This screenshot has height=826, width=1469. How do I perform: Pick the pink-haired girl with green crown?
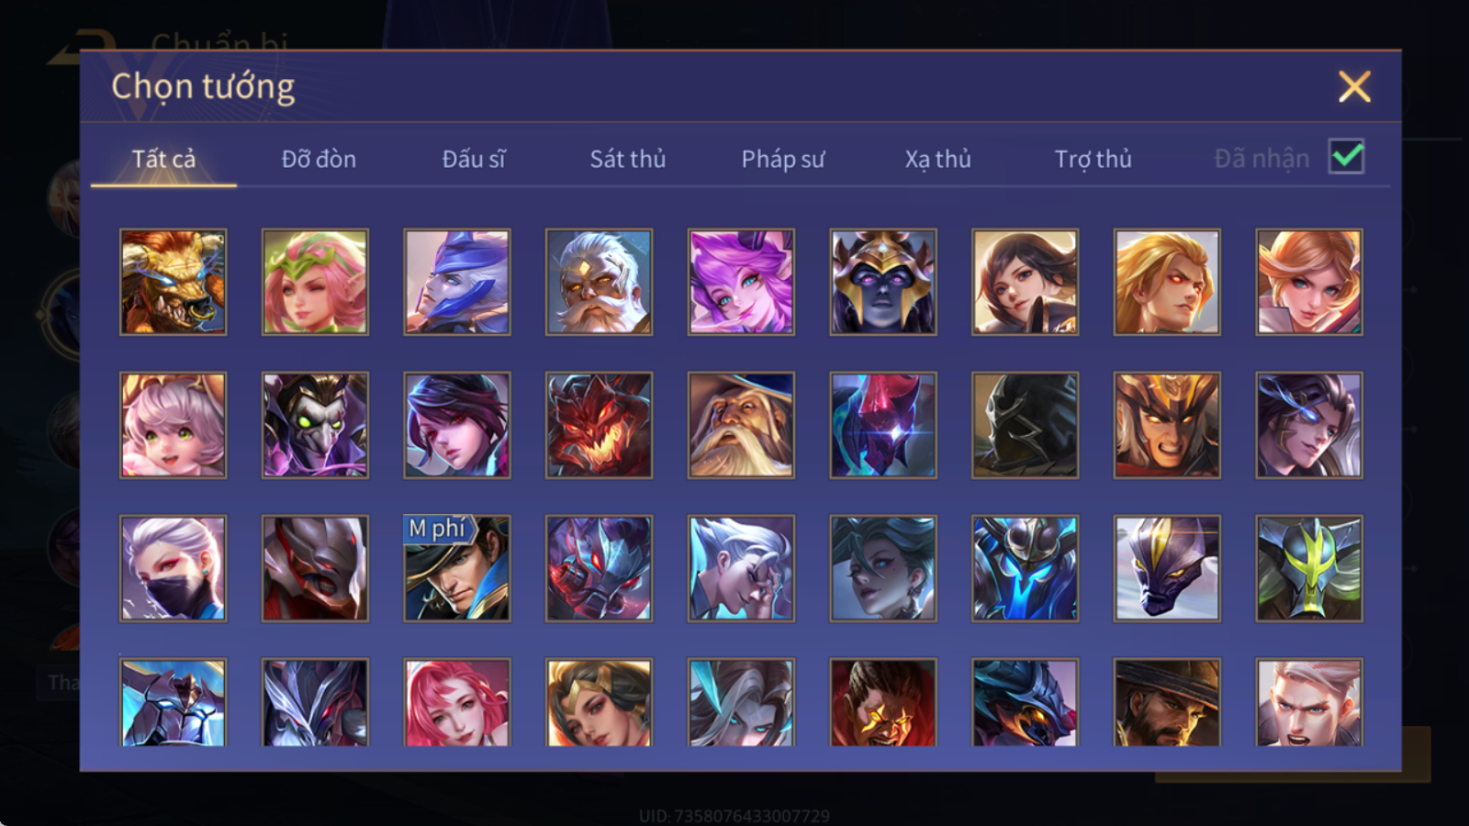pos(315,282)
